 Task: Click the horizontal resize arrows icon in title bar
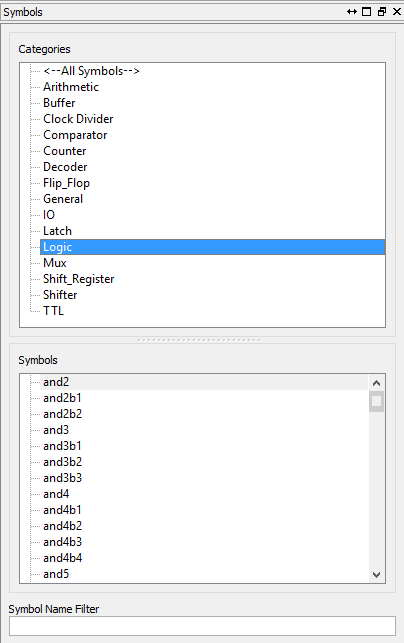[352, 12]
